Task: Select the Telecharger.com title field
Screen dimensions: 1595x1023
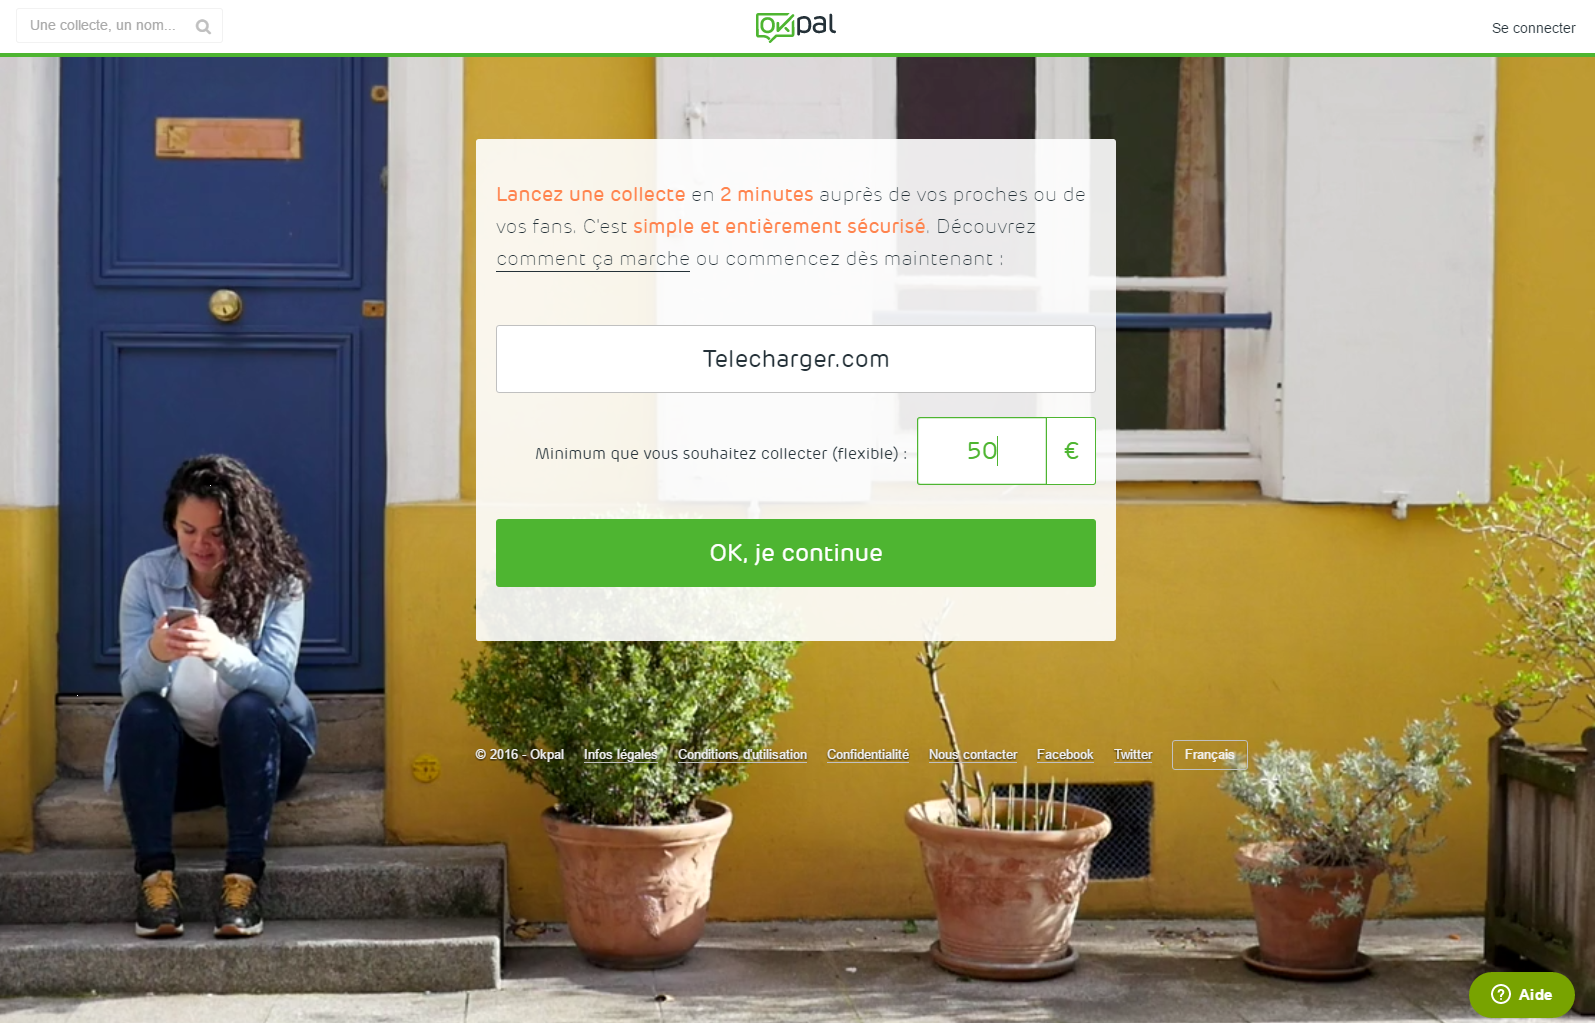Action: [796, 359]
